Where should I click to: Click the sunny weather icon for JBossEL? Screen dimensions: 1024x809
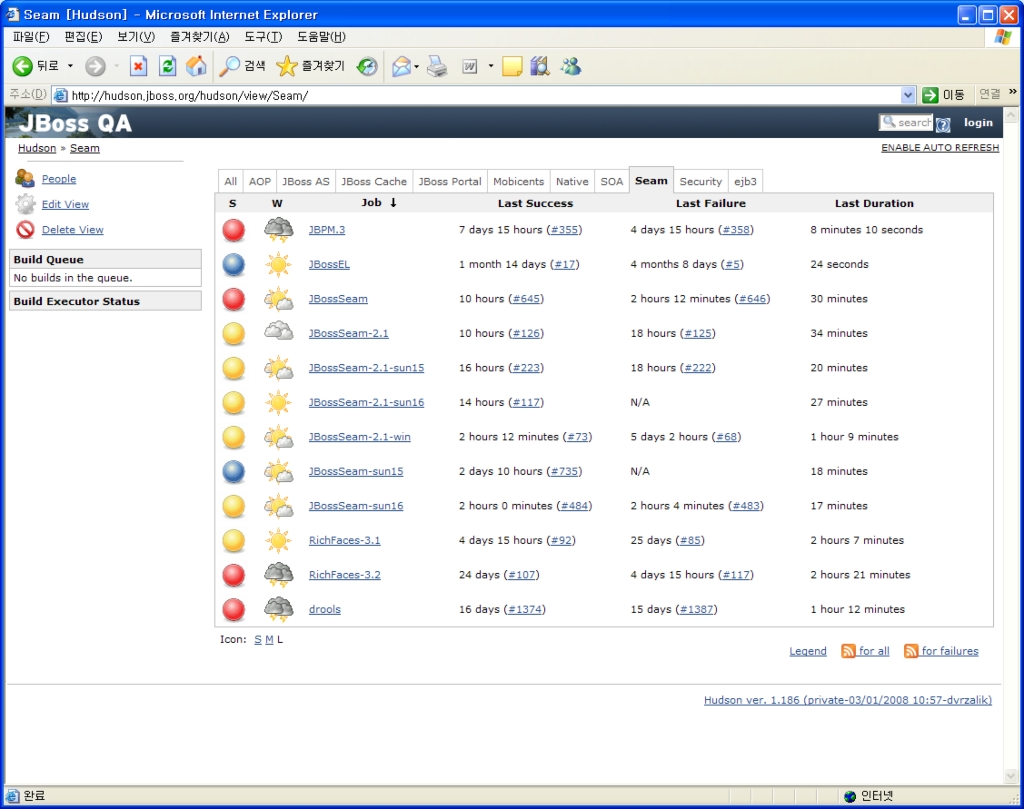279,264
